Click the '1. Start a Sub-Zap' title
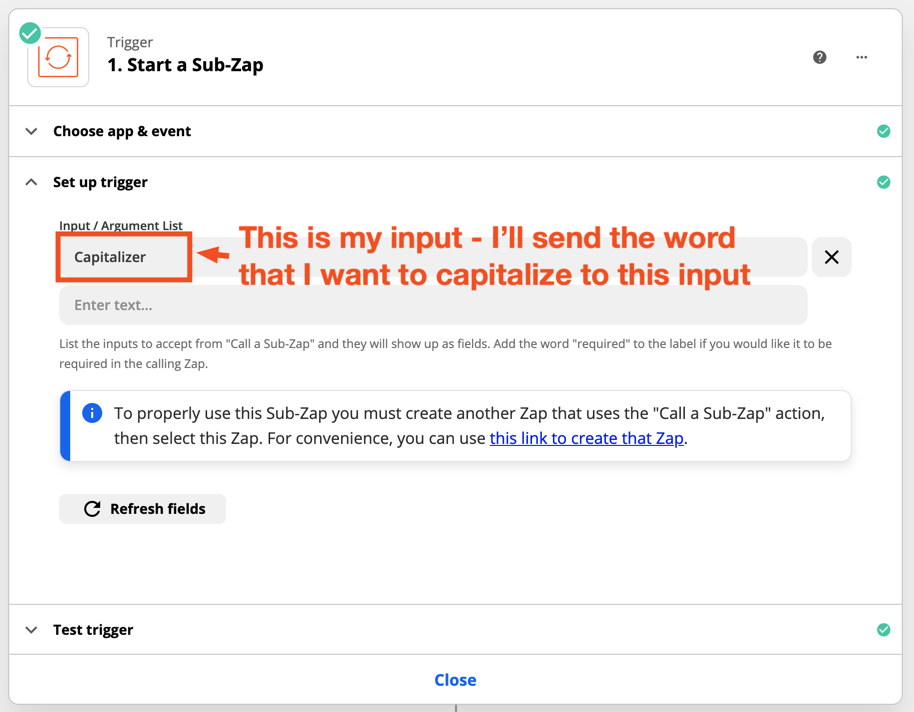 tap(185, 65)
